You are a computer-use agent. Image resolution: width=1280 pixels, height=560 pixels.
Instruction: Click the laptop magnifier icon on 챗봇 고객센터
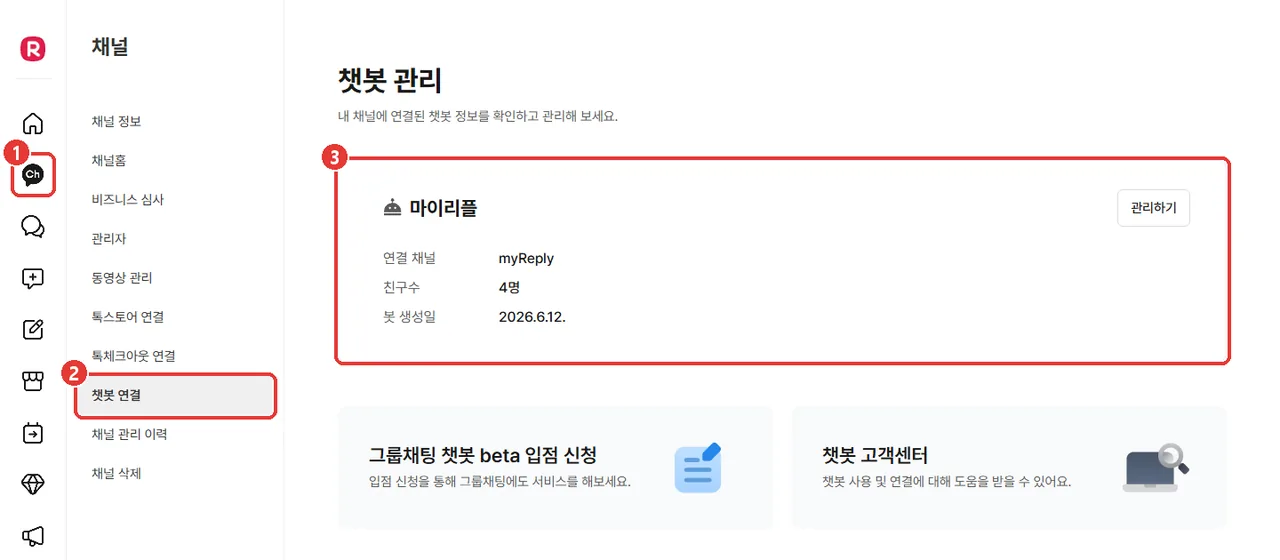click(1156, 467)
